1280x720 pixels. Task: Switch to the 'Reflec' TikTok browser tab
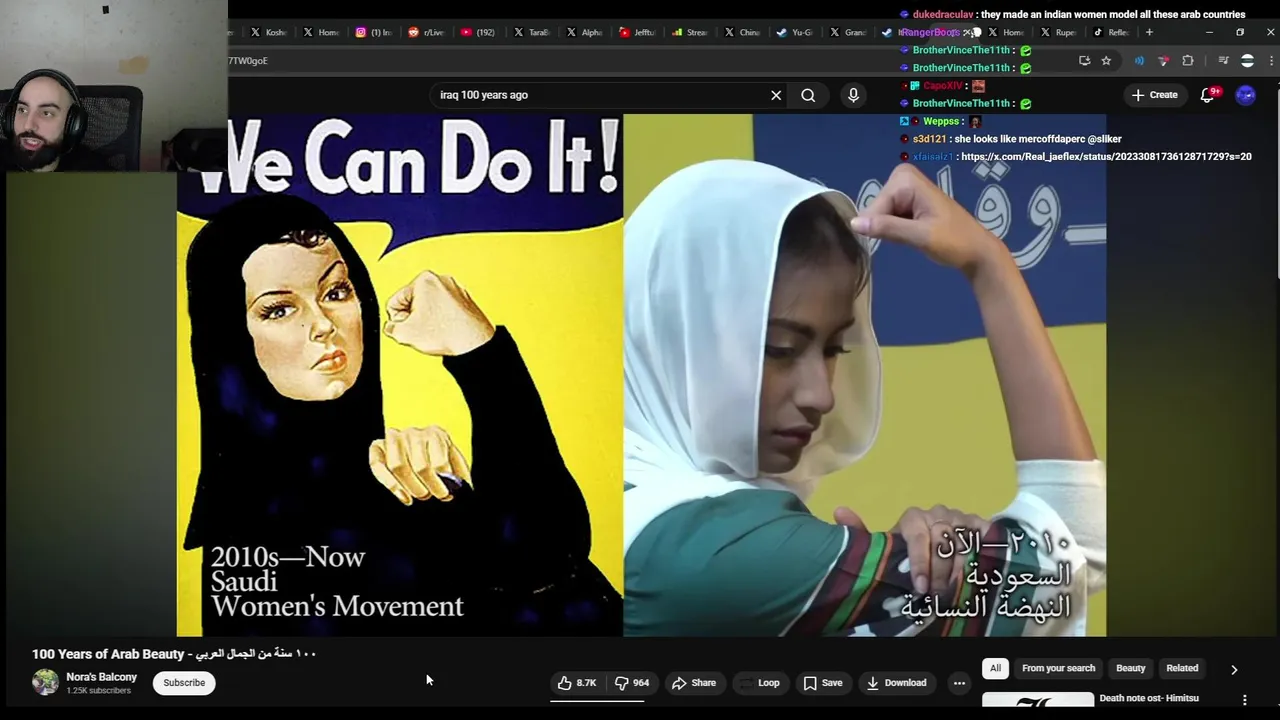[1111, 32]
